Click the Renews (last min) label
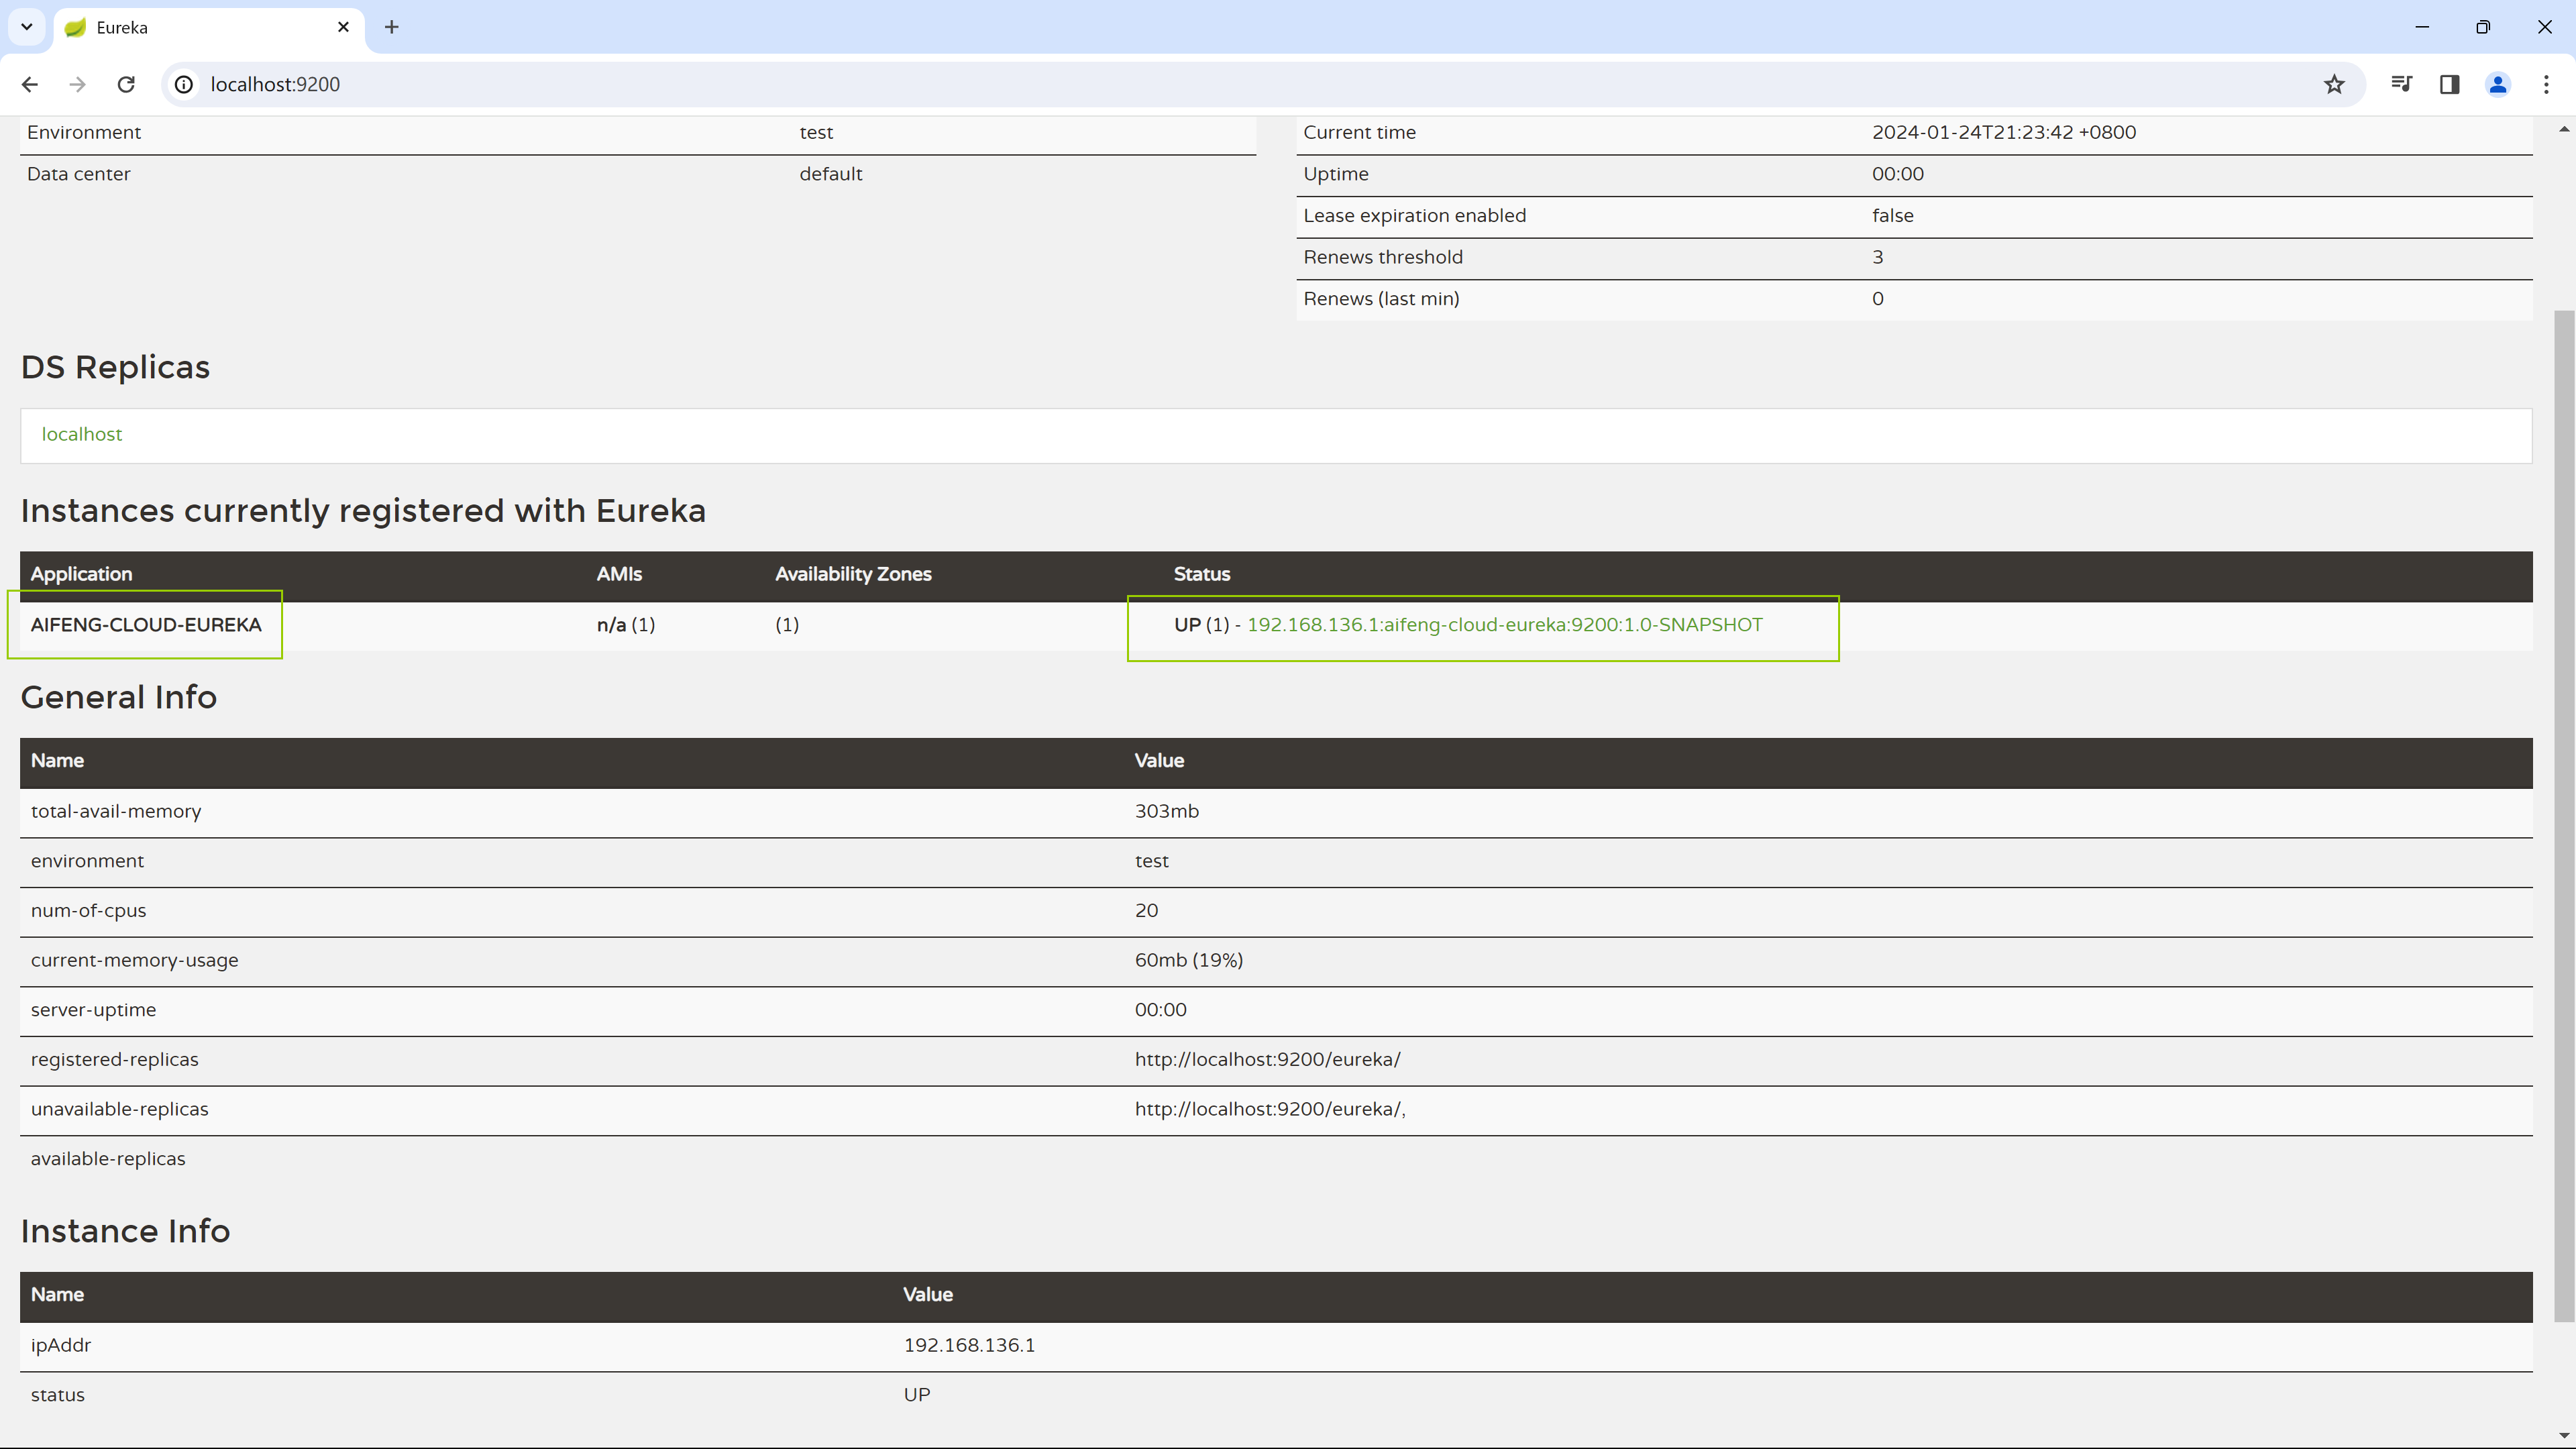This screenshot has width=2576, height=1449. pyautogui.click(x=1381, y=298)
